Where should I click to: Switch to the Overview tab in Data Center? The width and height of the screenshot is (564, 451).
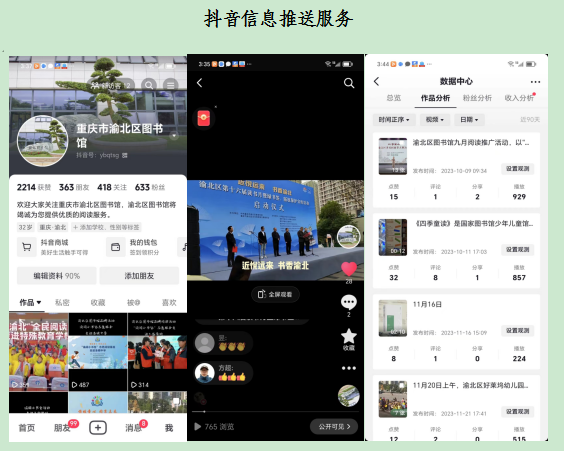pos(394,98)
